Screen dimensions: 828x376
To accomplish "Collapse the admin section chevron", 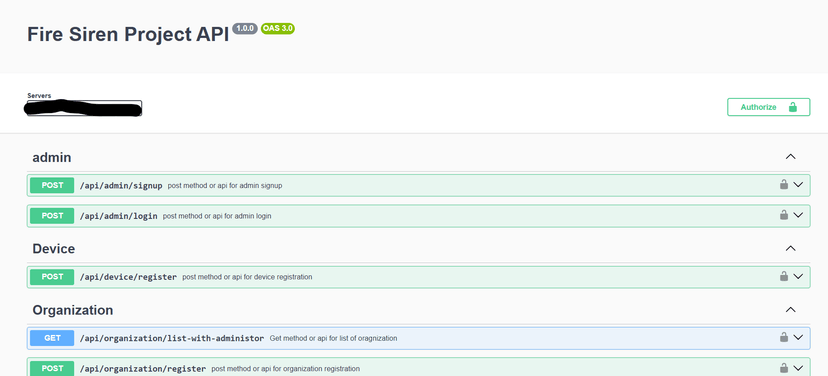I will [791, 157].
